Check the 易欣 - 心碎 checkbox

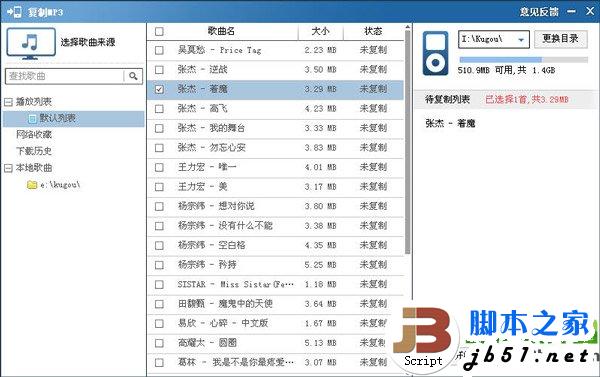[x=159, y=324]
